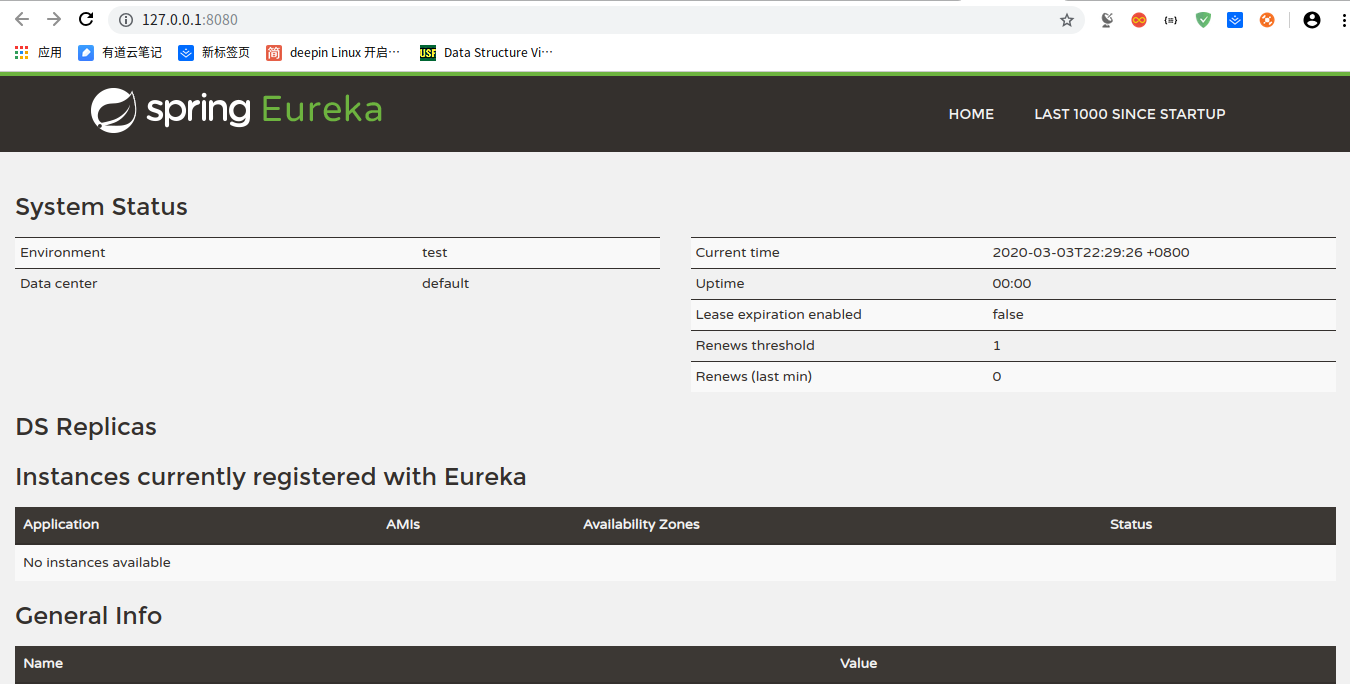The height and width of the screenshot is (684, 1350).
Task: Click the Current time label
Action: [738, 253]
